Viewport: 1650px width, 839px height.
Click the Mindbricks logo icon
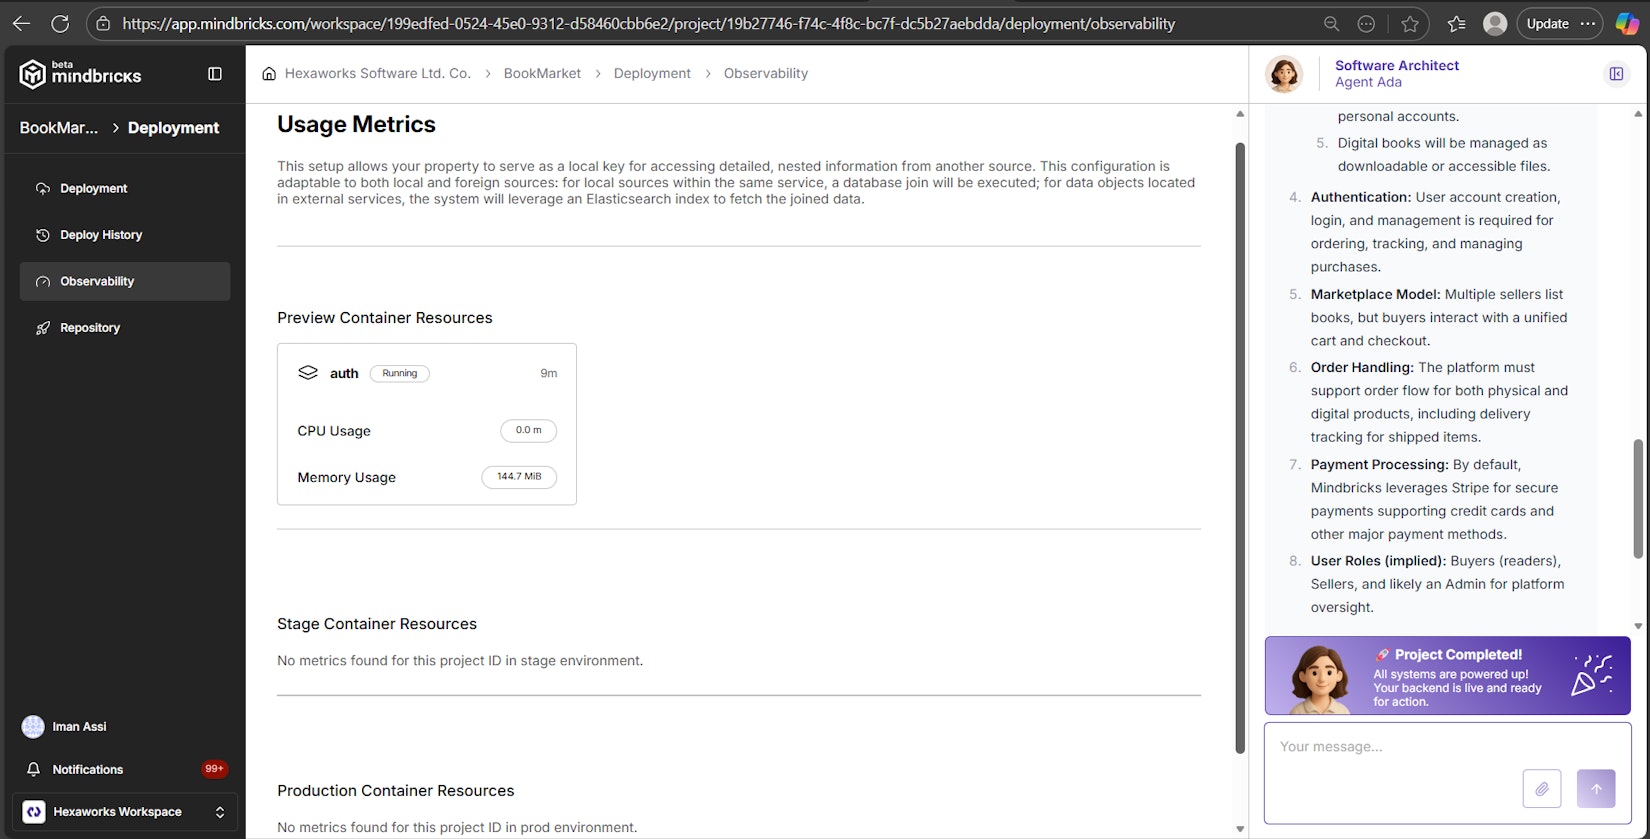click(x=33, y=74)
